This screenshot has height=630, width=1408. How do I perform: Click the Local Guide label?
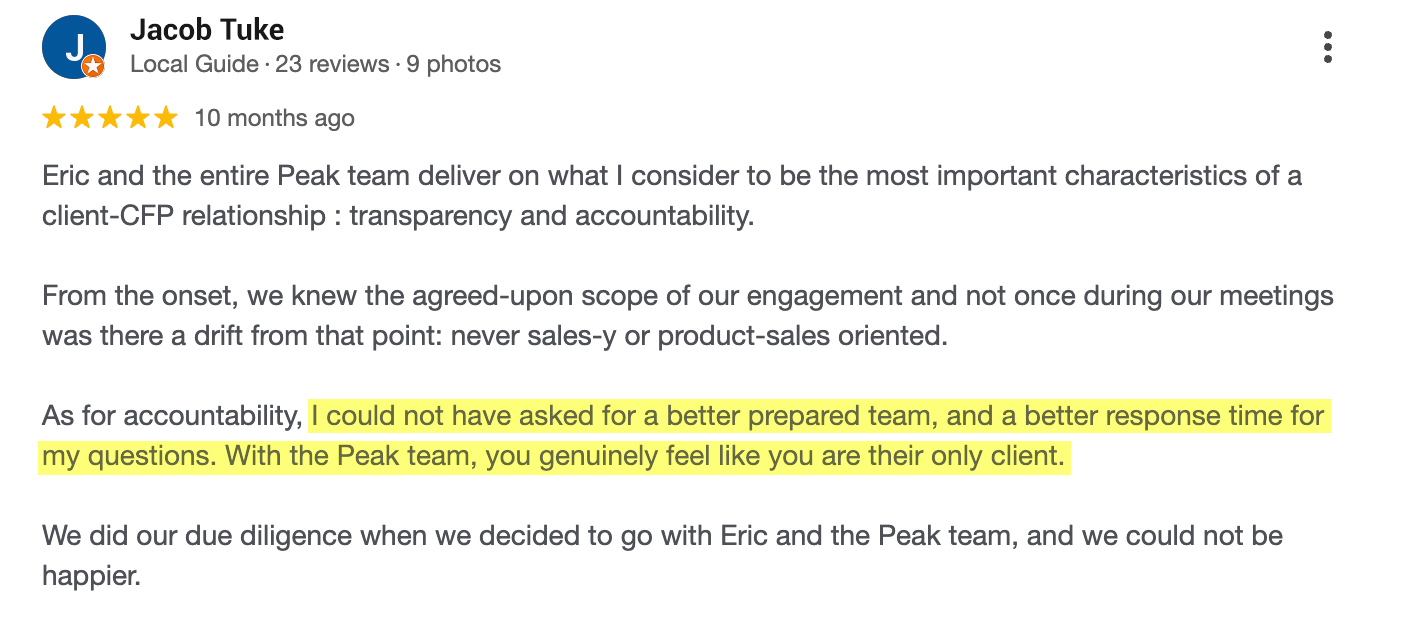pos(194,65)
